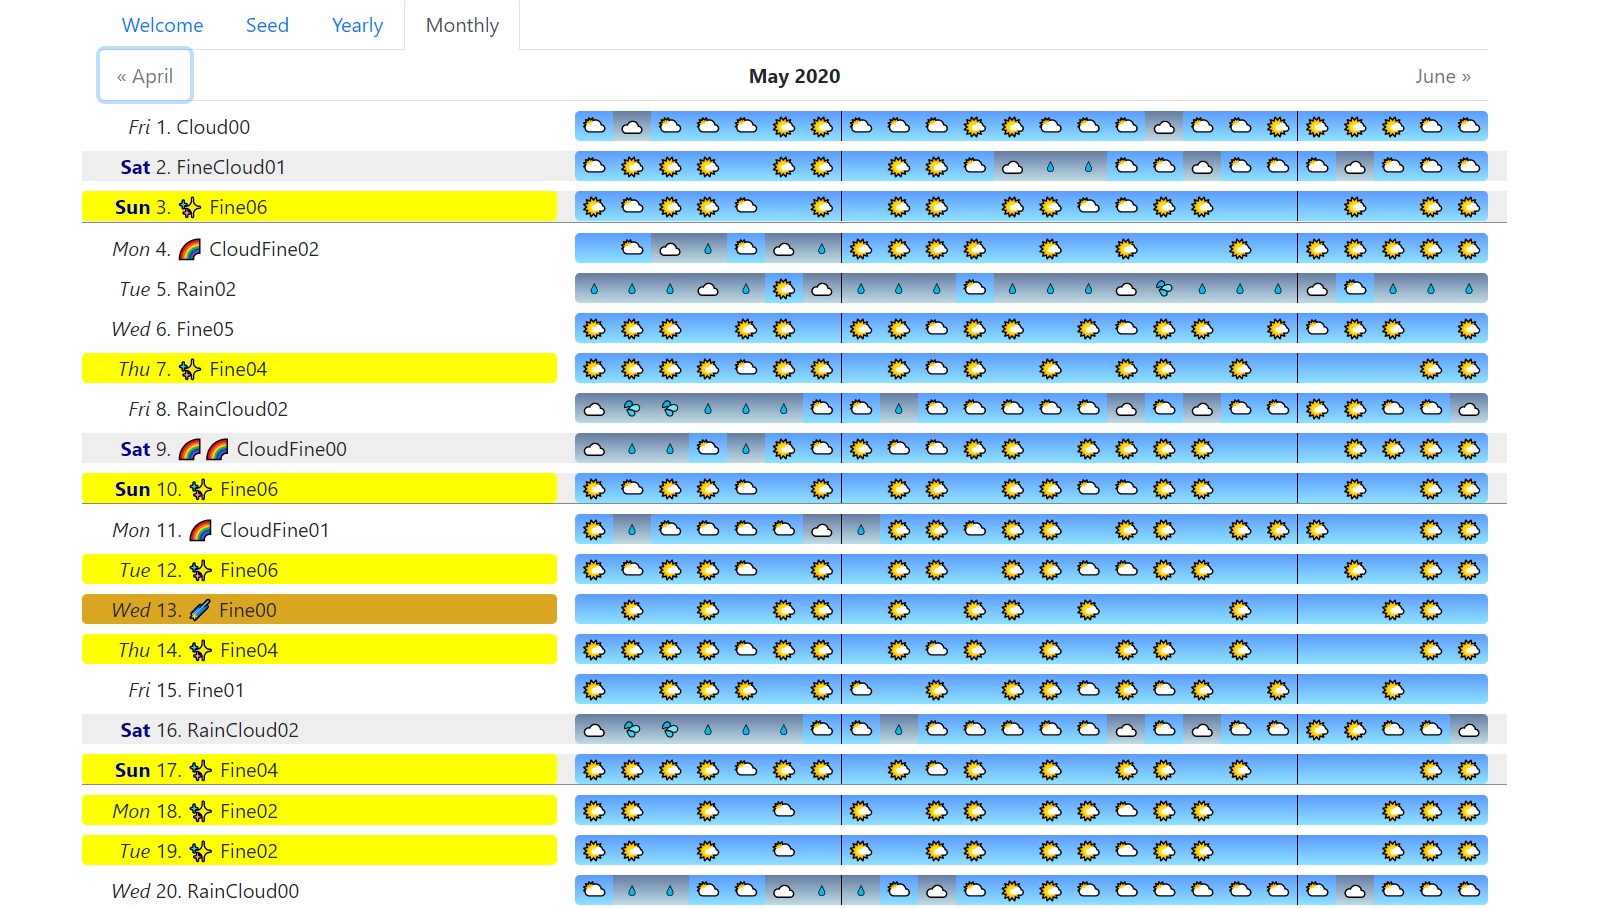The width and height of the screenshot is (1608, 909).
Task: Click the meteor icon on Wed 13 row
Action: (x=200, y=610)
